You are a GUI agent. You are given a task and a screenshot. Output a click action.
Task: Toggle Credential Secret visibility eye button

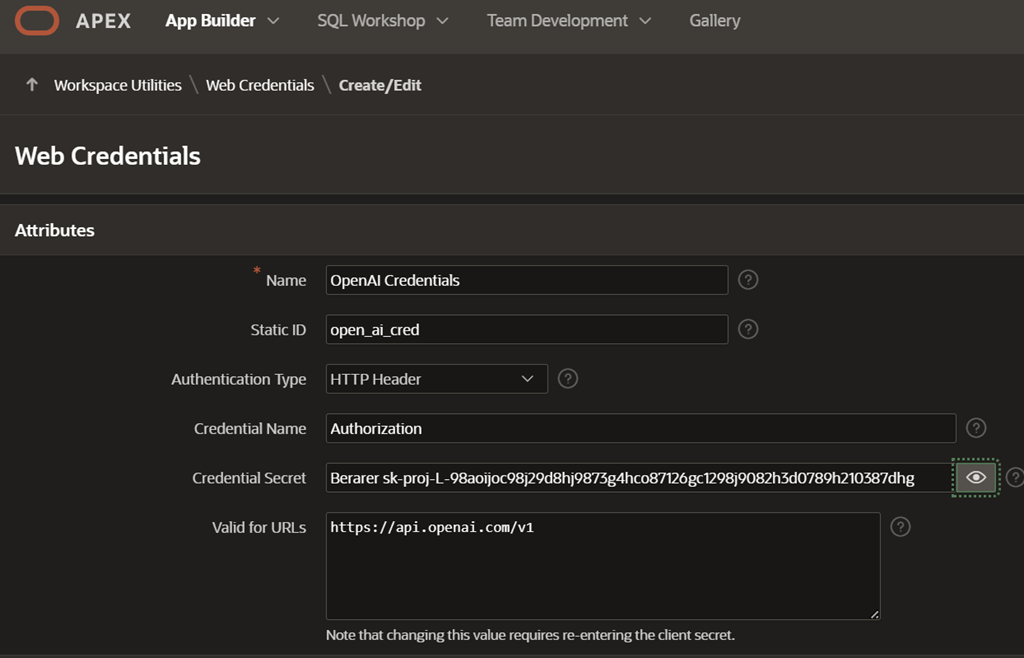click(x=976, y=478)
